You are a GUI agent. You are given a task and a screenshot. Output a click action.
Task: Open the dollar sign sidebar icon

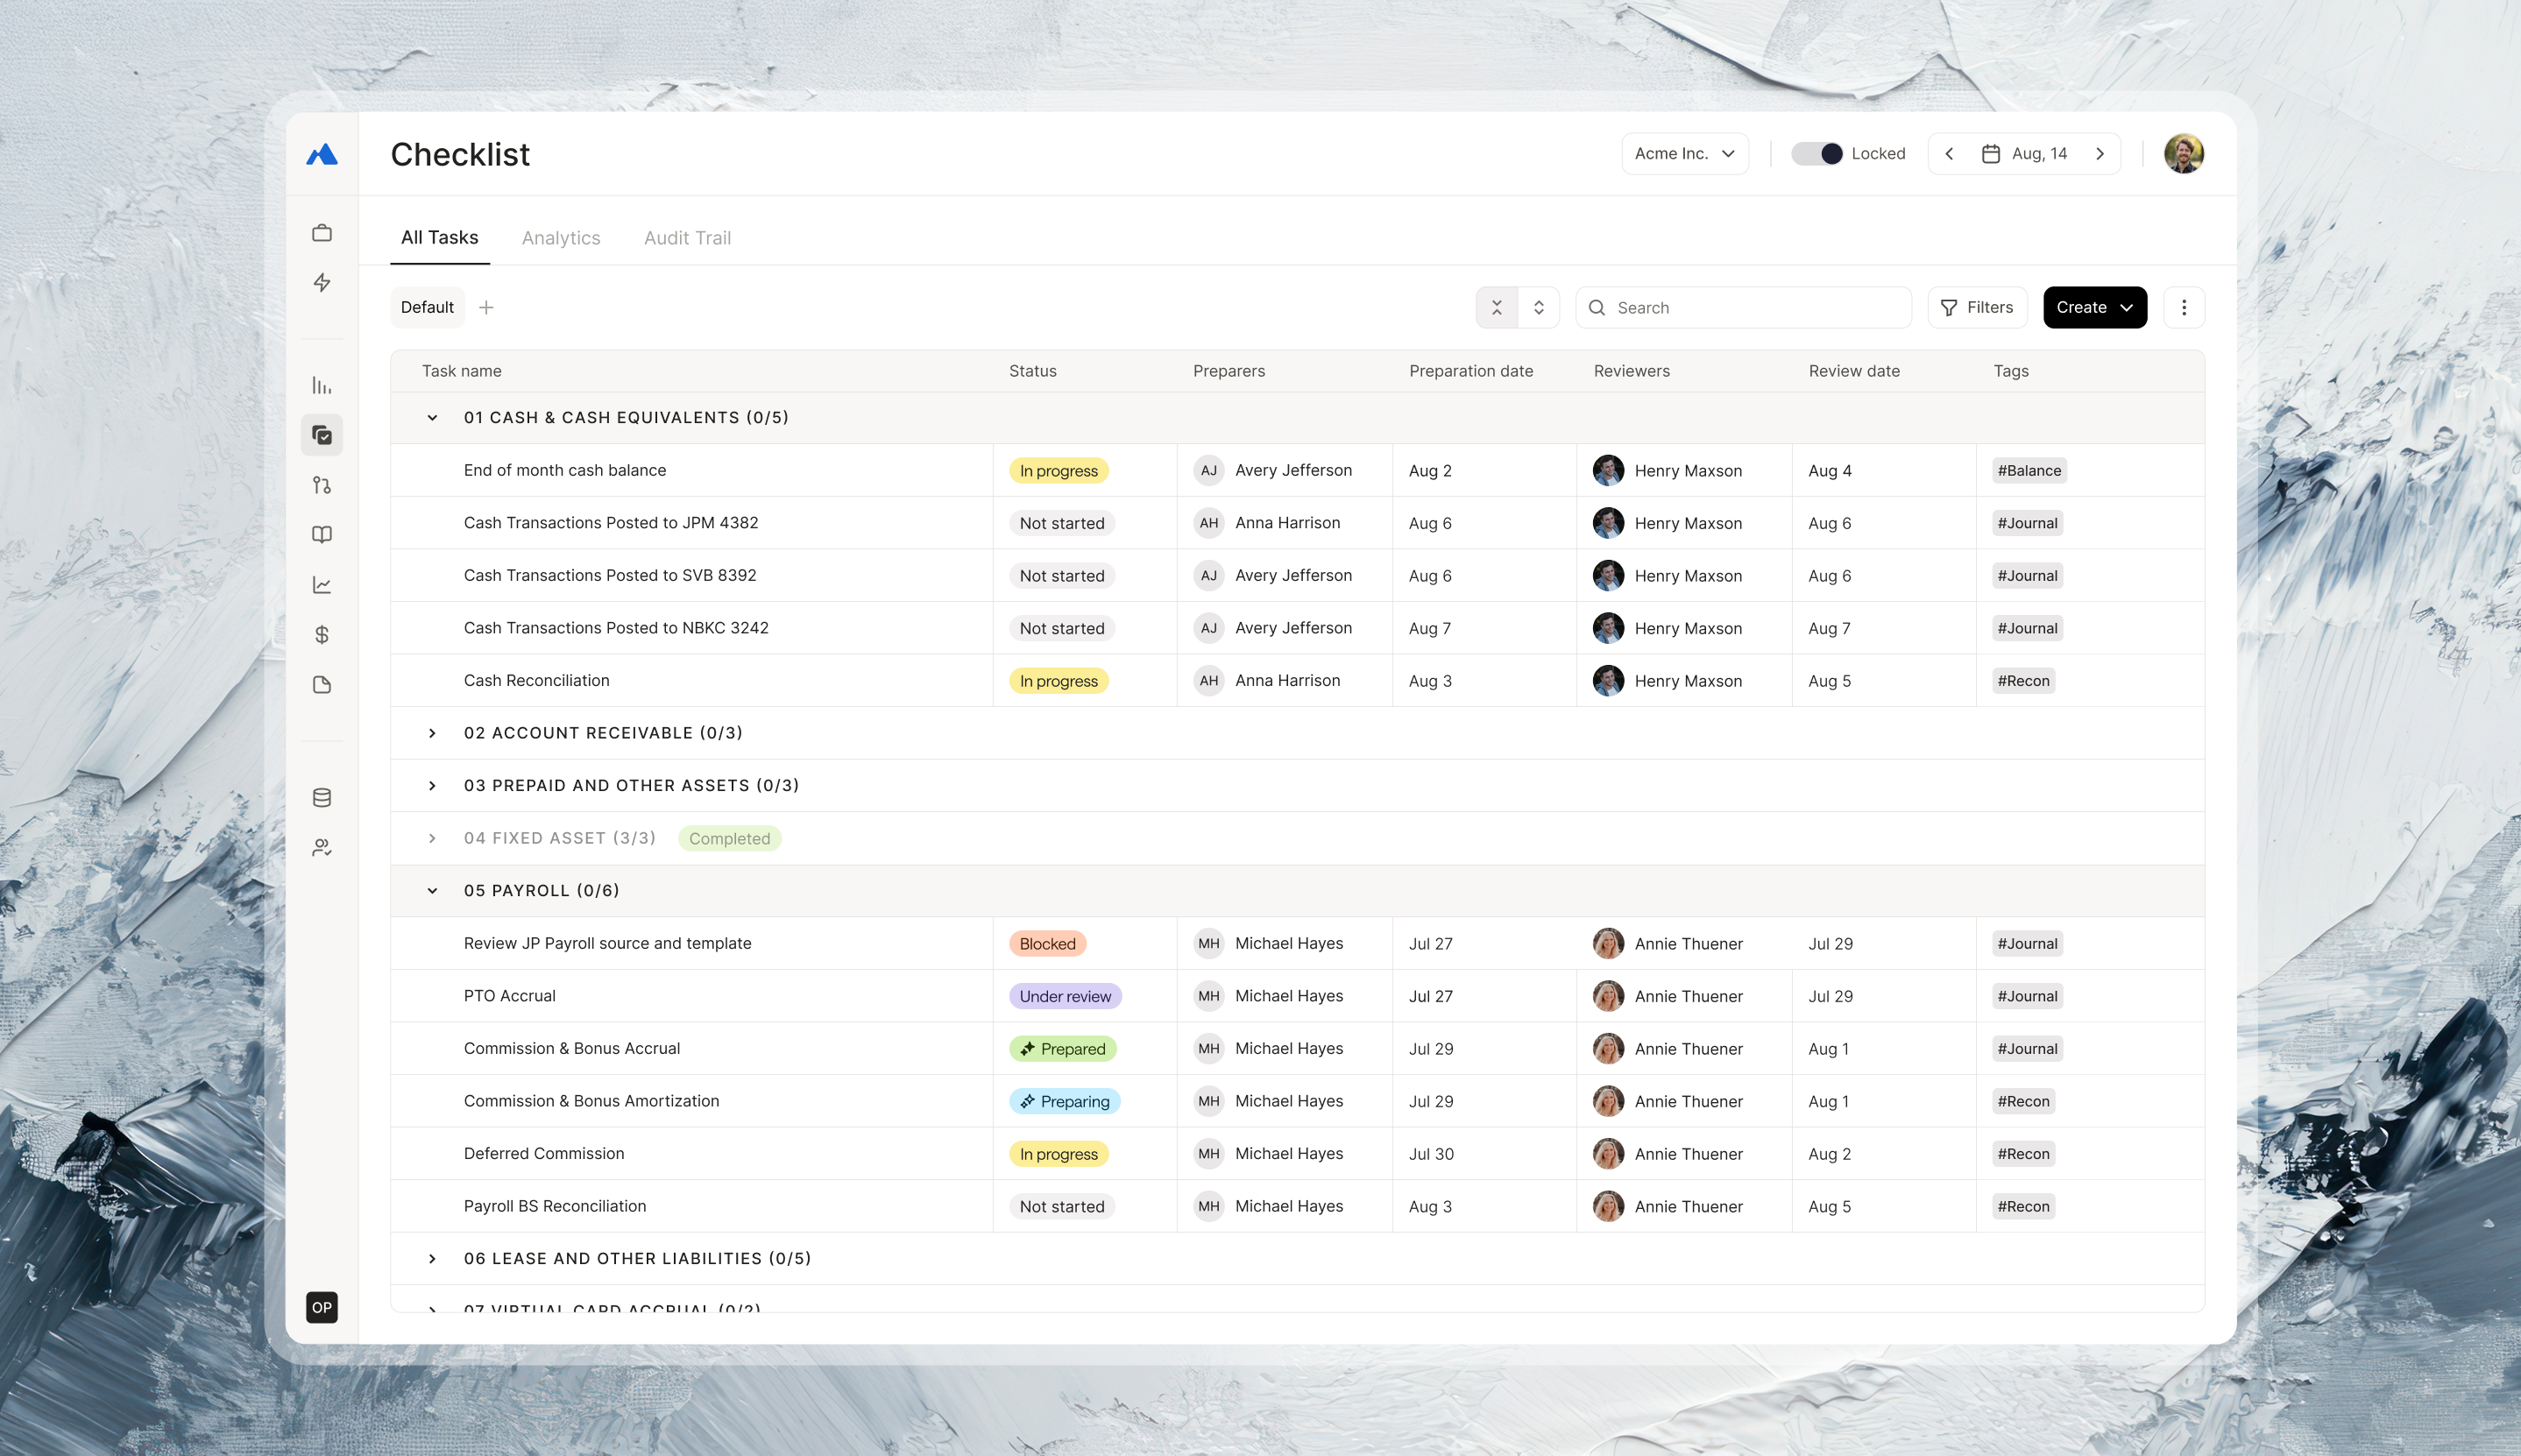321,635
